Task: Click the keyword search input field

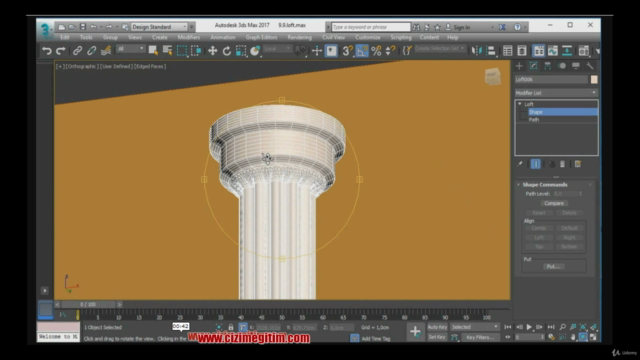Action: (x=371, y=27)
